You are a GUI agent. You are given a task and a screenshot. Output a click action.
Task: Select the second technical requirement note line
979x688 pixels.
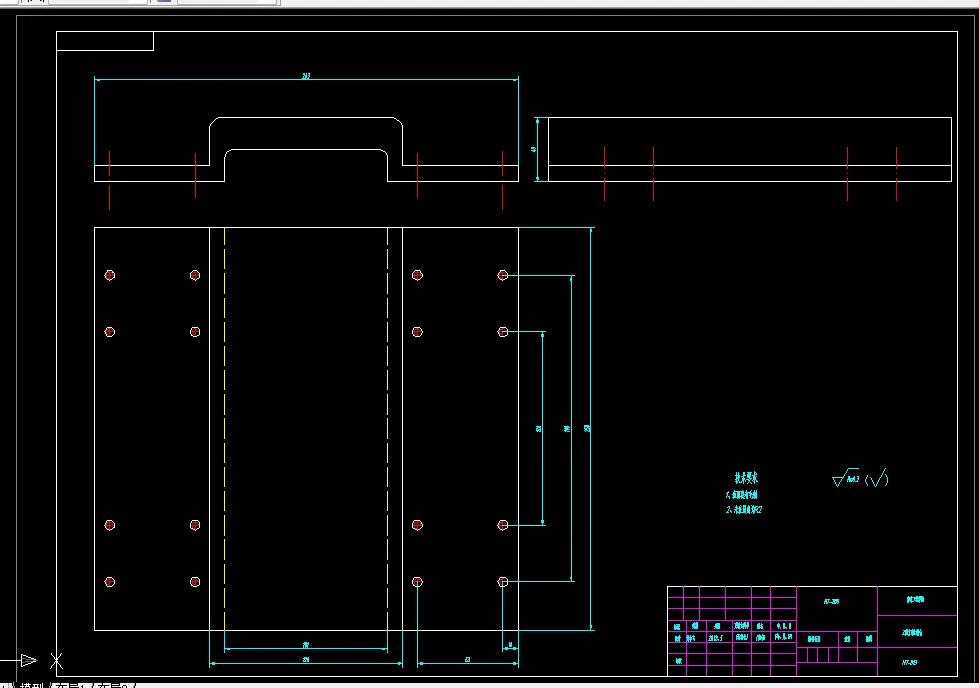(744, 509)
